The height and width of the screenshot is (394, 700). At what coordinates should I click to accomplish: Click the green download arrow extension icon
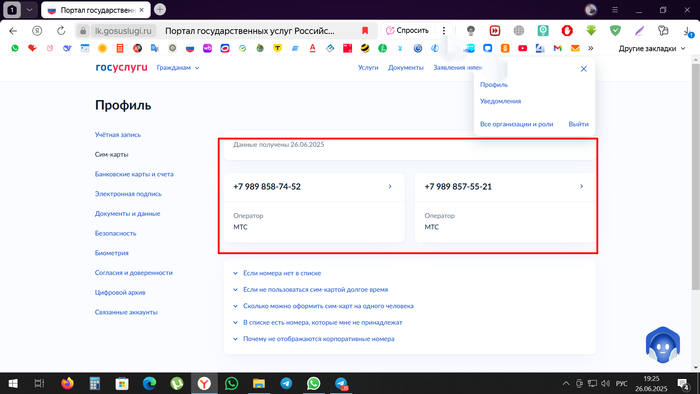(x=591, y=31)
